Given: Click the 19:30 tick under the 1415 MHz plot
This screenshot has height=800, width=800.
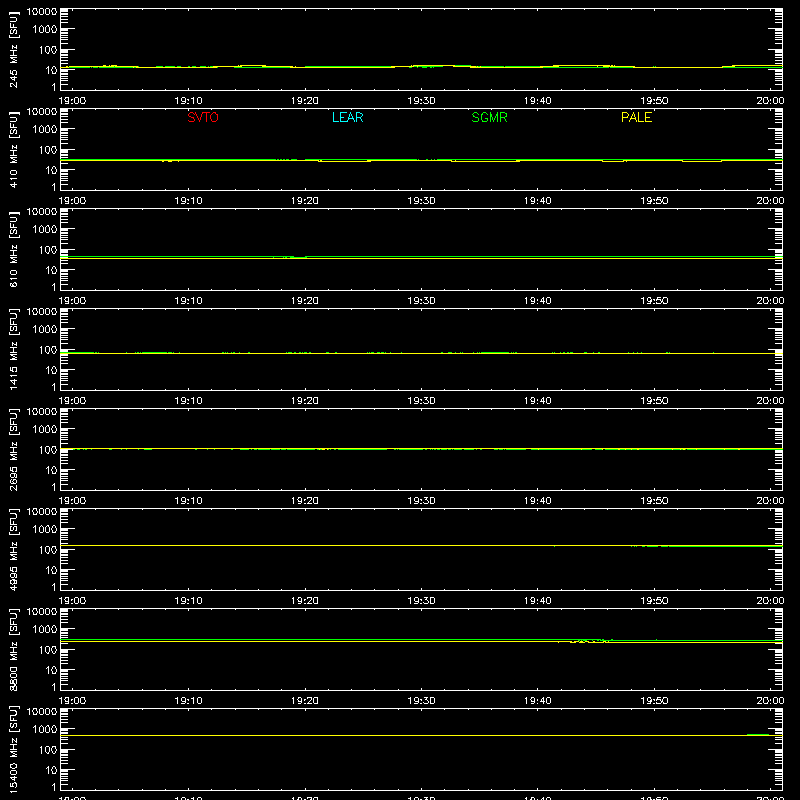Looking at the screenshot, I should tap(421, 401).
